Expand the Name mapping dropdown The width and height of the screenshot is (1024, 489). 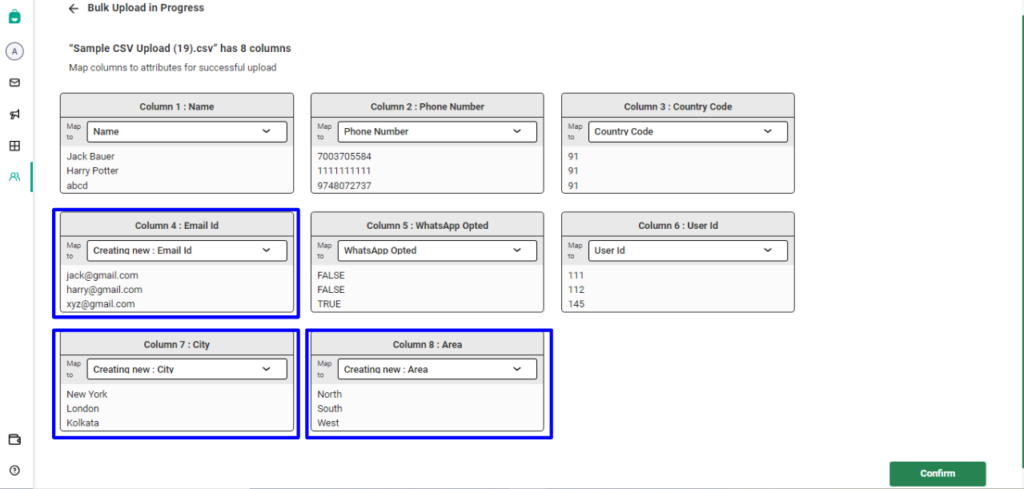[x=187, y=131]
